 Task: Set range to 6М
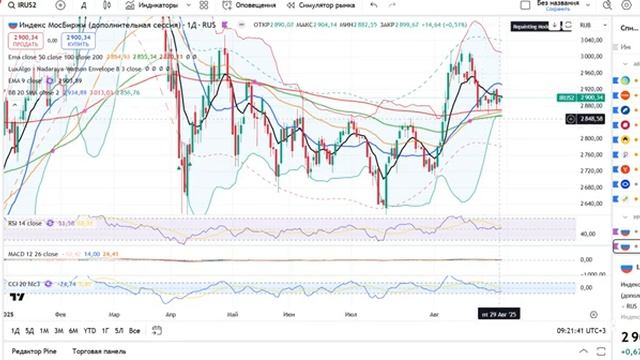coord(73,331)
